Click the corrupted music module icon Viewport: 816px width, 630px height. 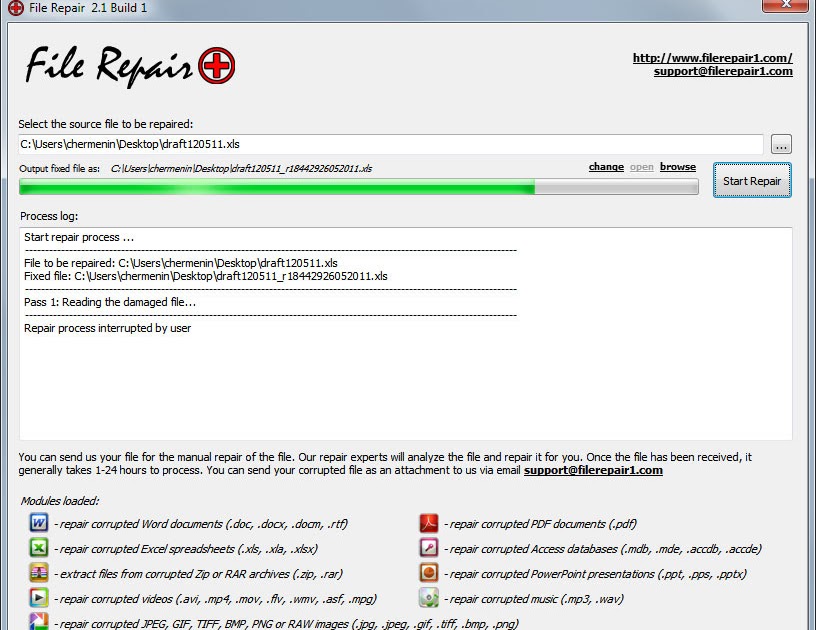coord(429,597)
